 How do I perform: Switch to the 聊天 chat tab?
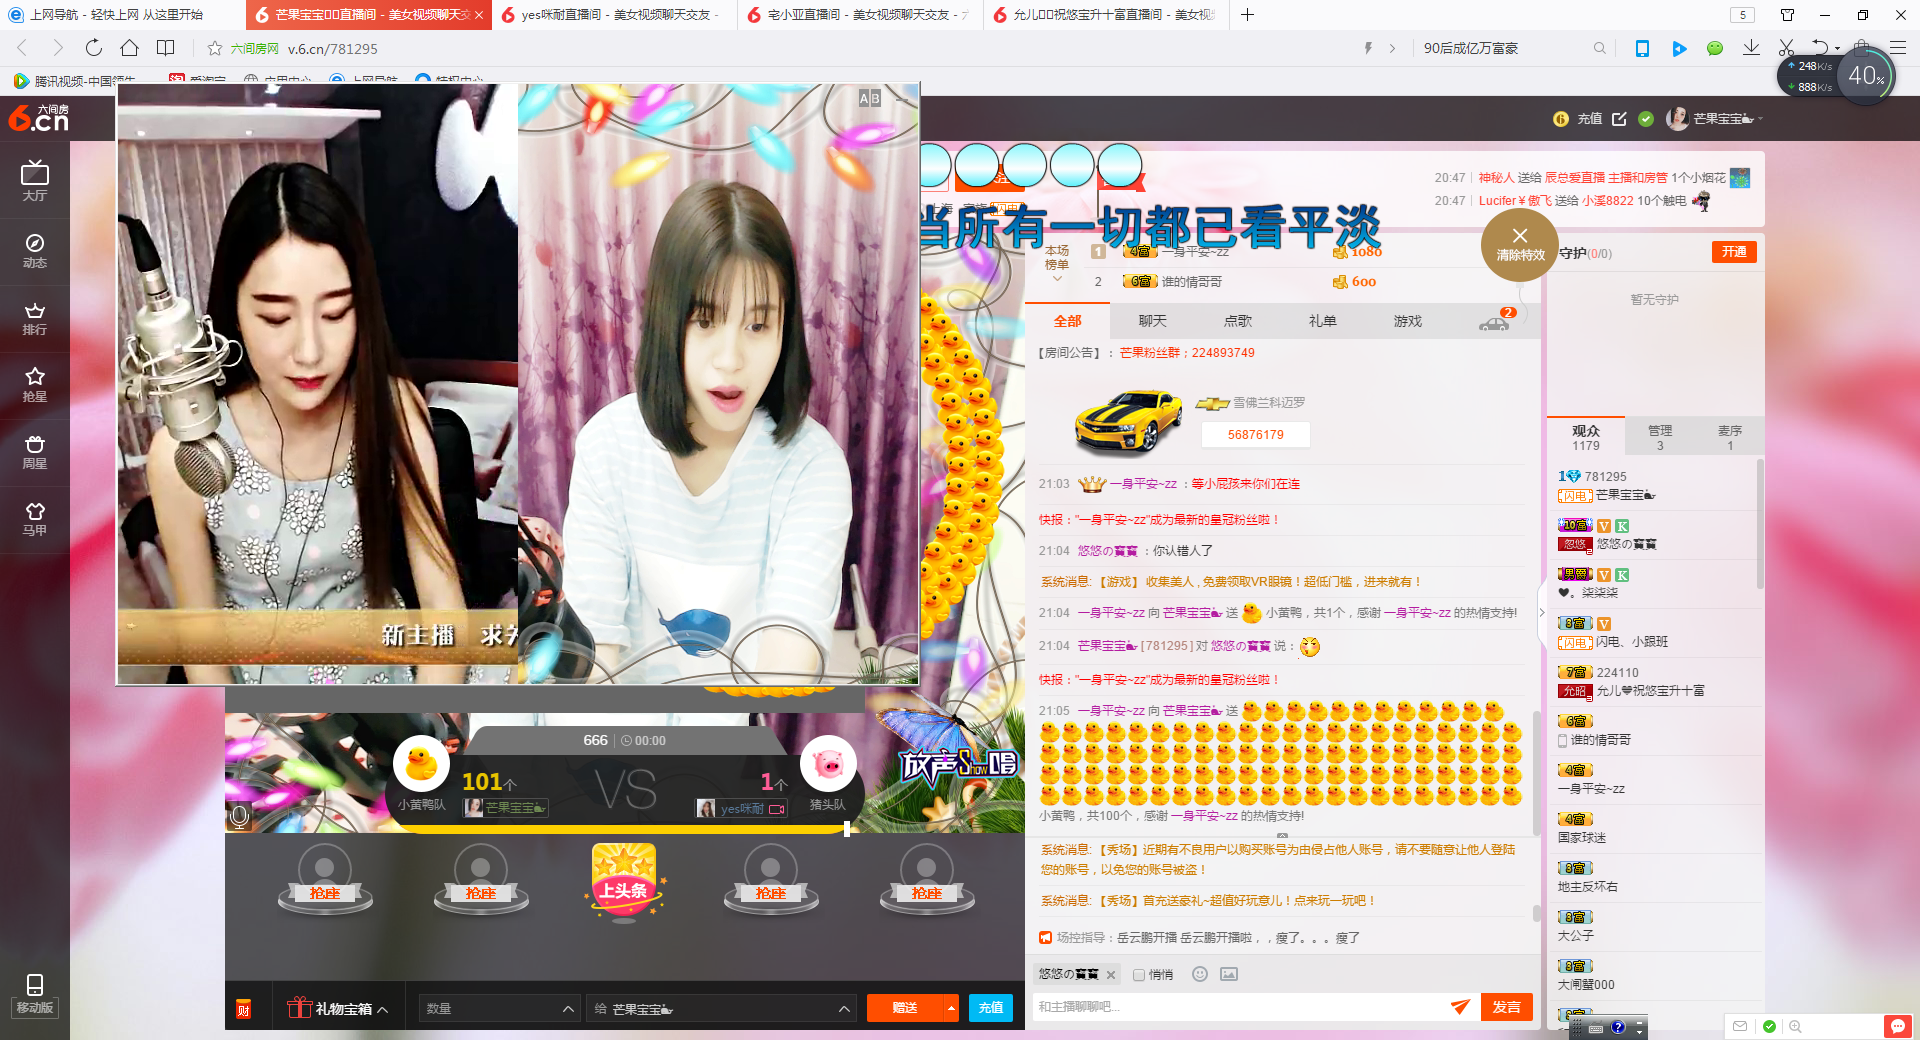tap(1152, 321)
